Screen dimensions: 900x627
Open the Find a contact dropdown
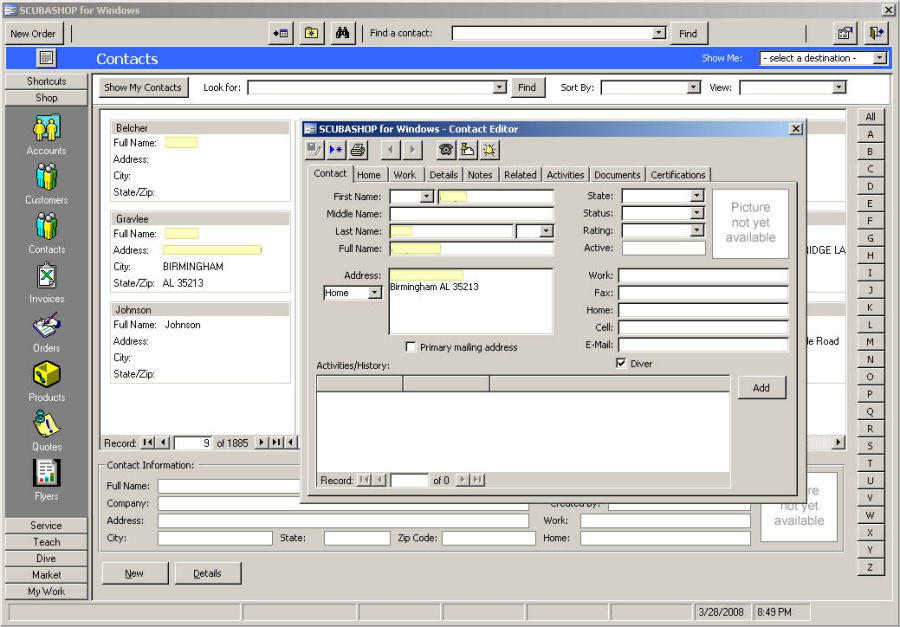tap(659, 33)
